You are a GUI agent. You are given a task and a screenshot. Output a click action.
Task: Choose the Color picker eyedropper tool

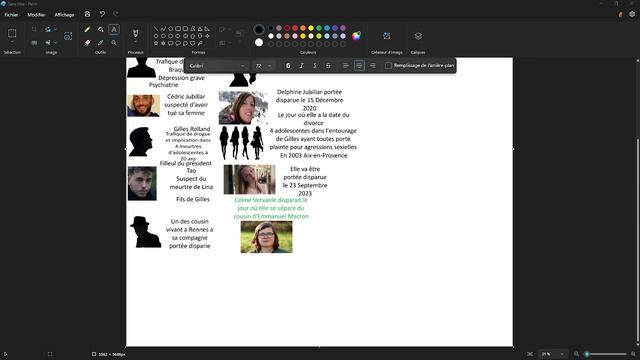pyautogui.click(x=101, y=42)
